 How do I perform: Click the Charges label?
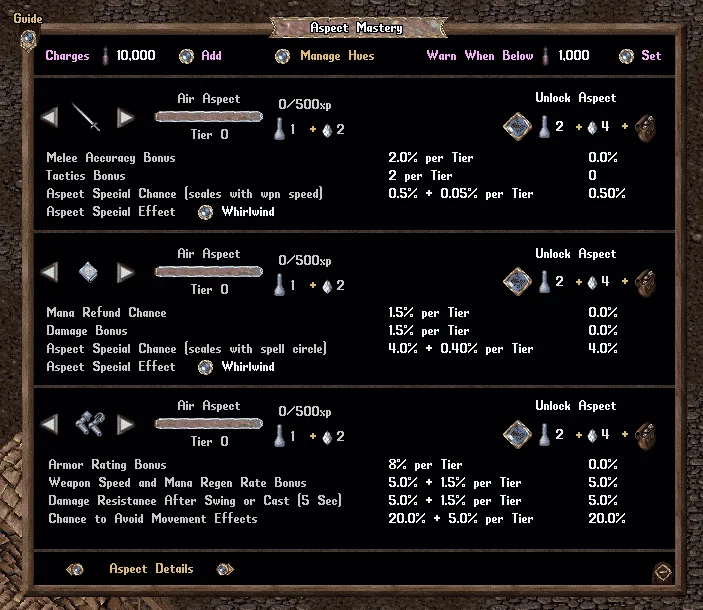pos(67,56)
